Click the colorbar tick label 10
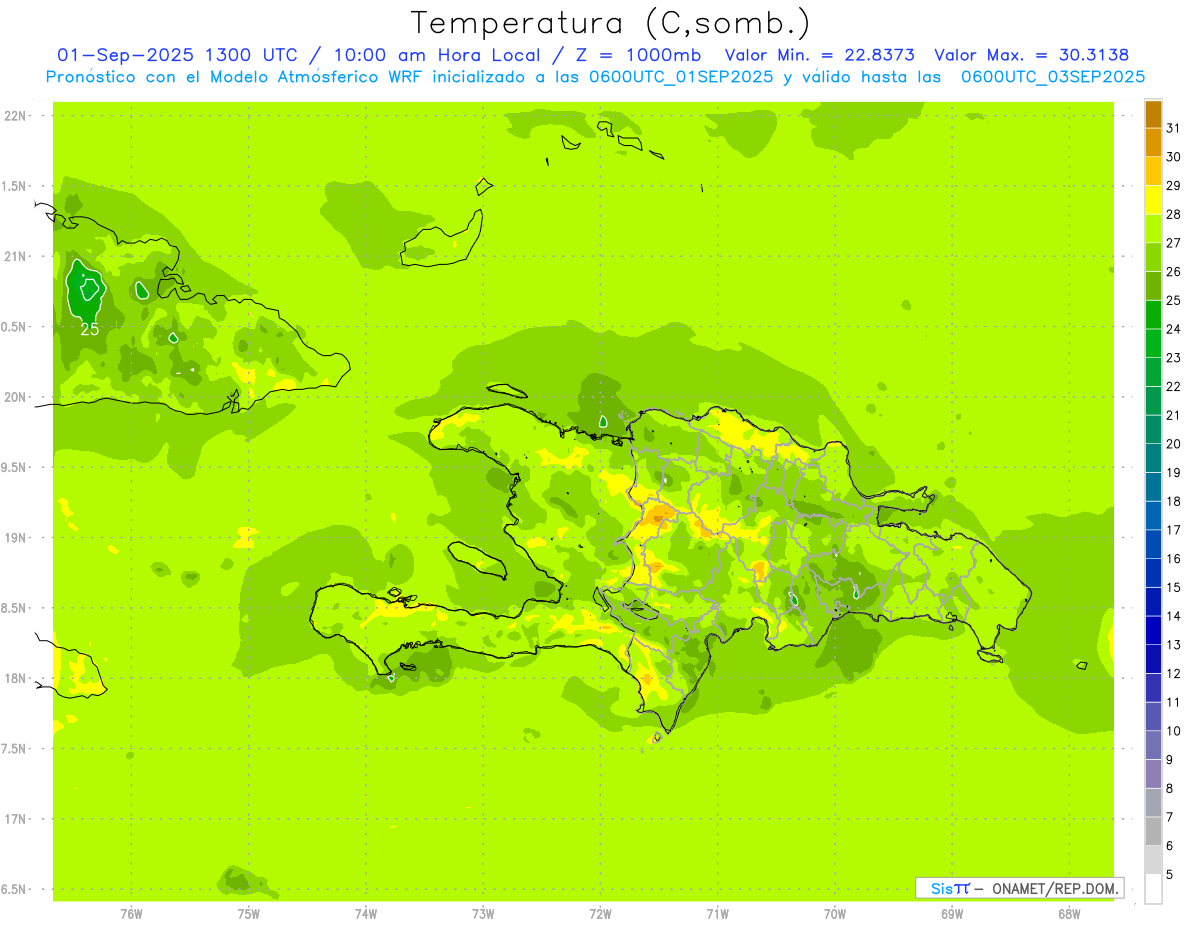 (1173, 731)
